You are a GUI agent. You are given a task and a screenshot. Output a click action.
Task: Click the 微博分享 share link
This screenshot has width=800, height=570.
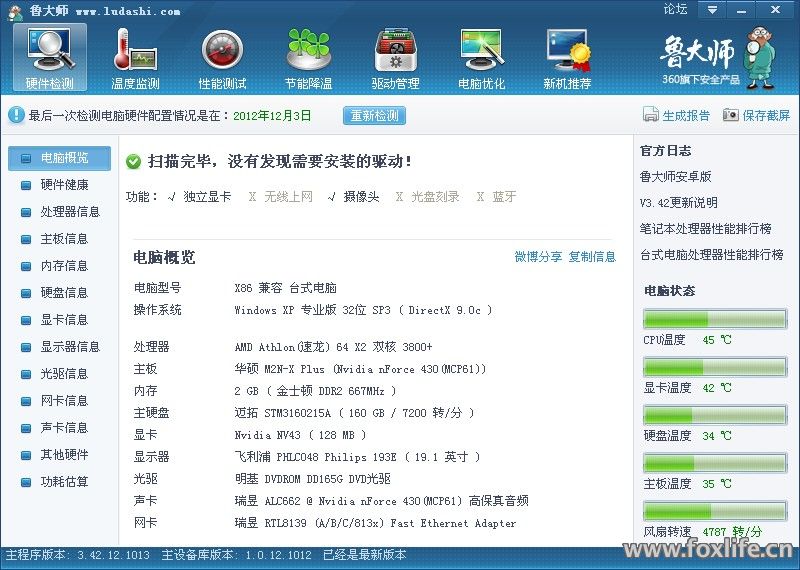pyautogui.click(x=538, y=257)
